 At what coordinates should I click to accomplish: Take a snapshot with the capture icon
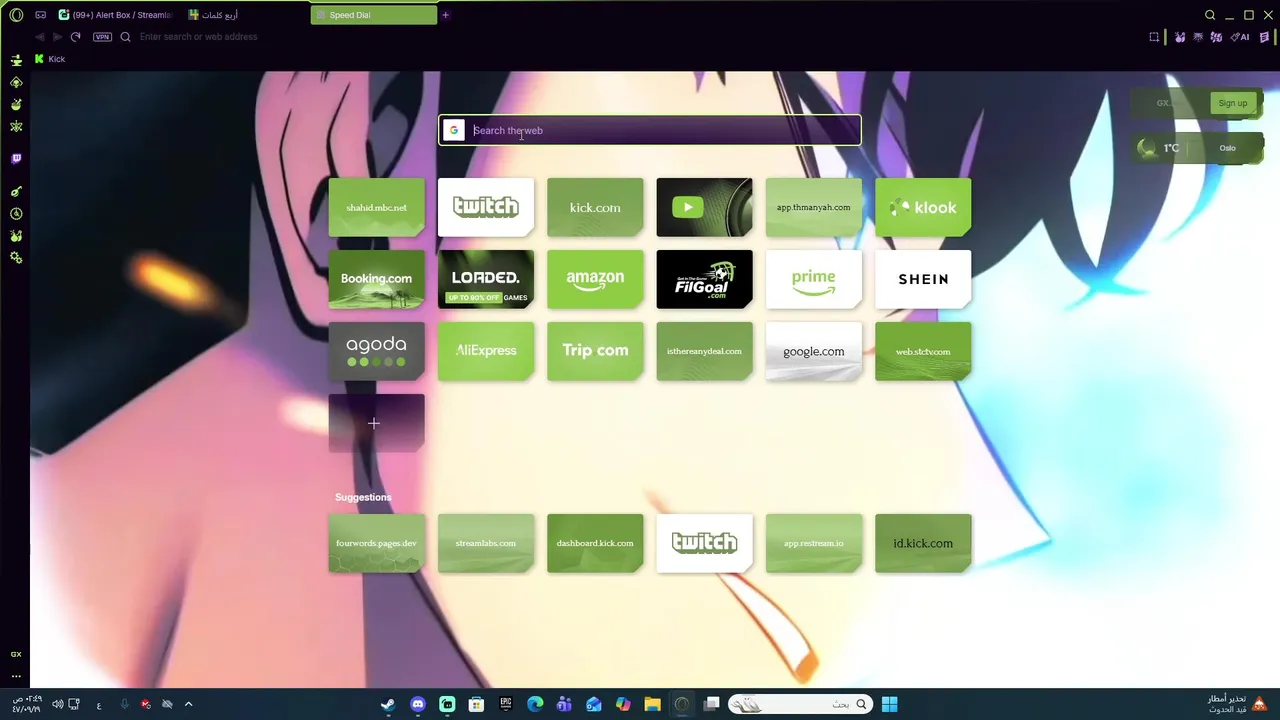point(1154,37)
